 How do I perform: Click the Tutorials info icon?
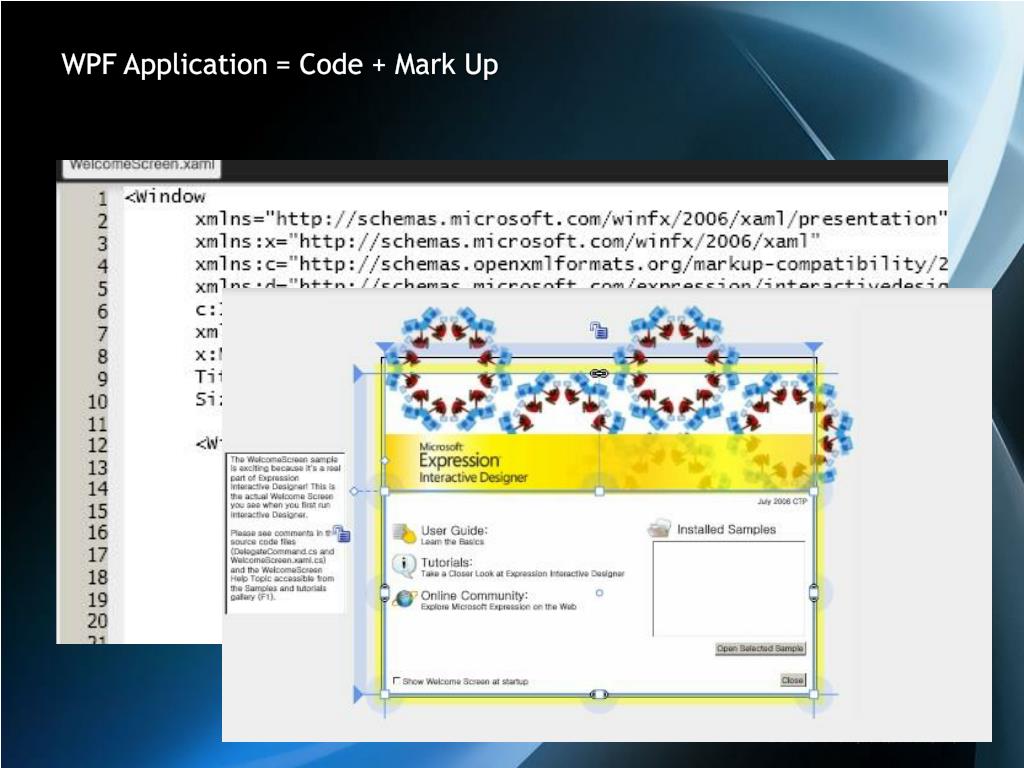coord(404,566)
